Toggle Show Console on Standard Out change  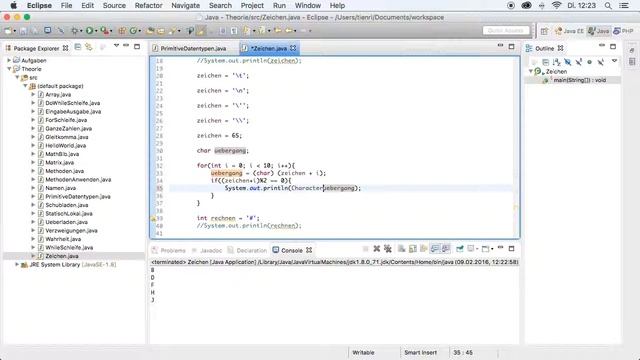coord(435,249)
